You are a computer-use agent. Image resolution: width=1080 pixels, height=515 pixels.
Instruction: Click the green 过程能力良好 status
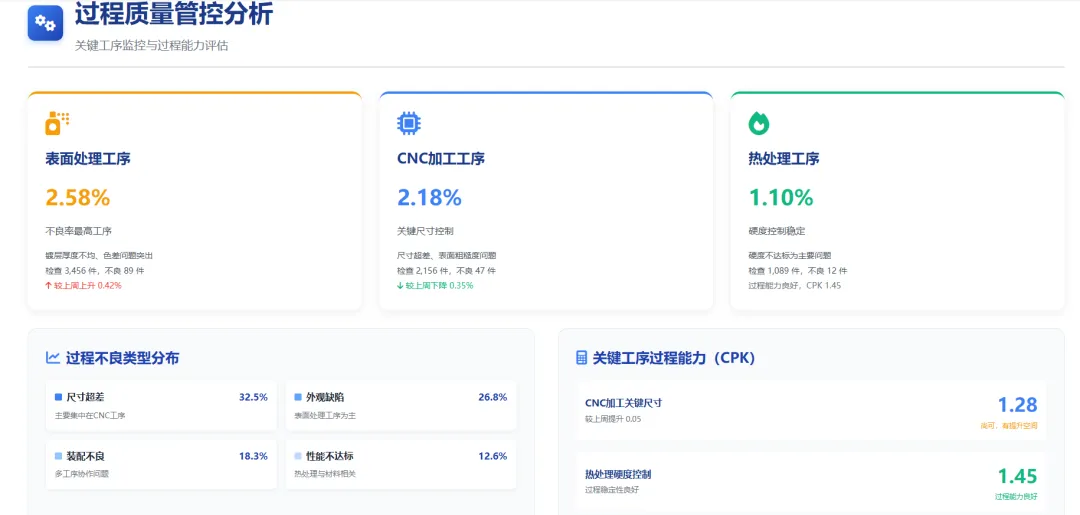click(x=1016, y=496)
